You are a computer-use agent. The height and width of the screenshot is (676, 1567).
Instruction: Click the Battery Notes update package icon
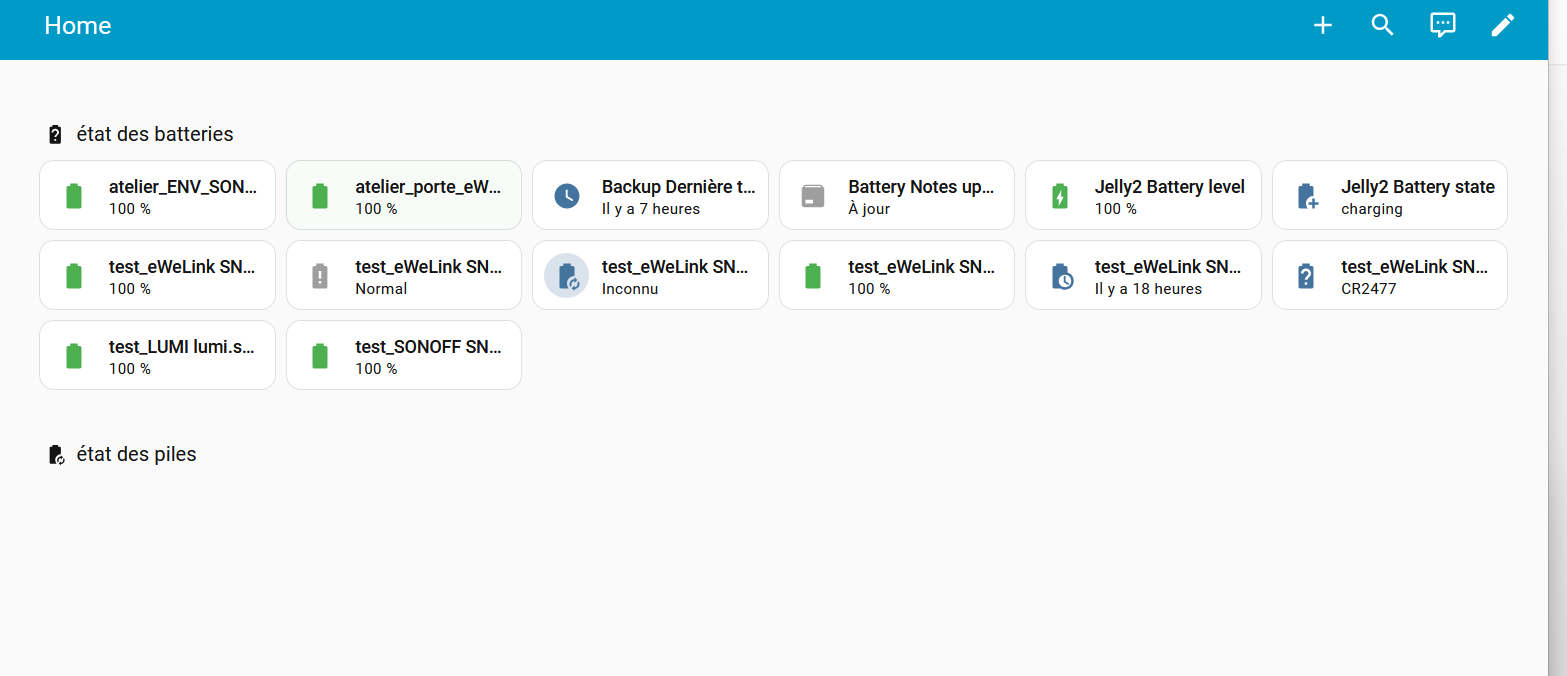[x=813, y=196]
